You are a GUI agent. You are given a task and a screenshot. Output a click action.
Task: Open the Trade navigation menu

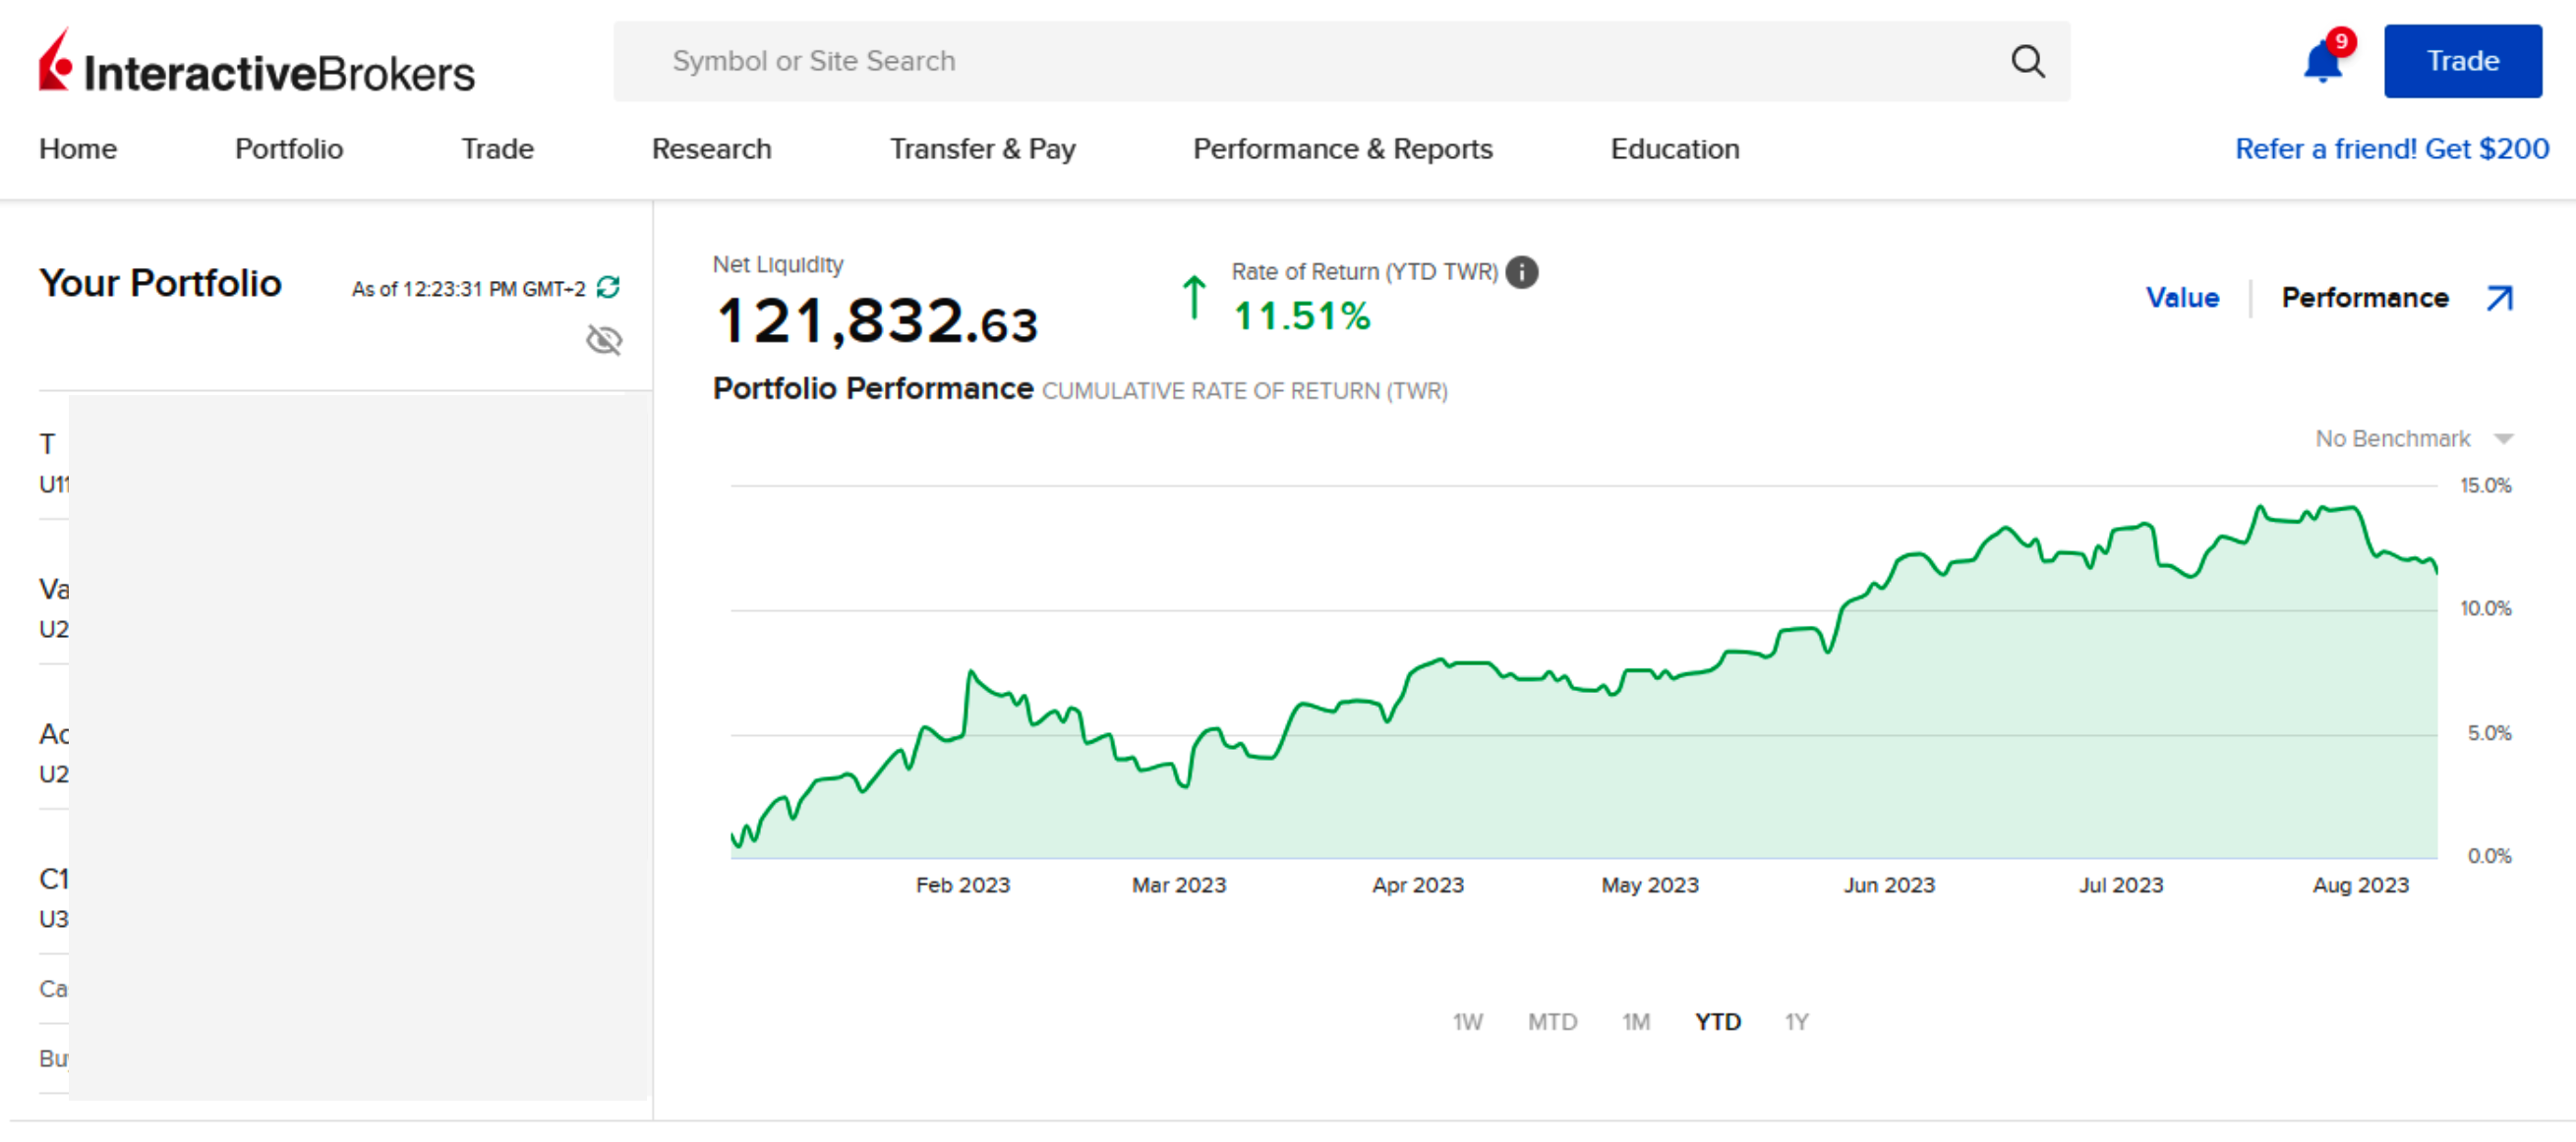497,149
